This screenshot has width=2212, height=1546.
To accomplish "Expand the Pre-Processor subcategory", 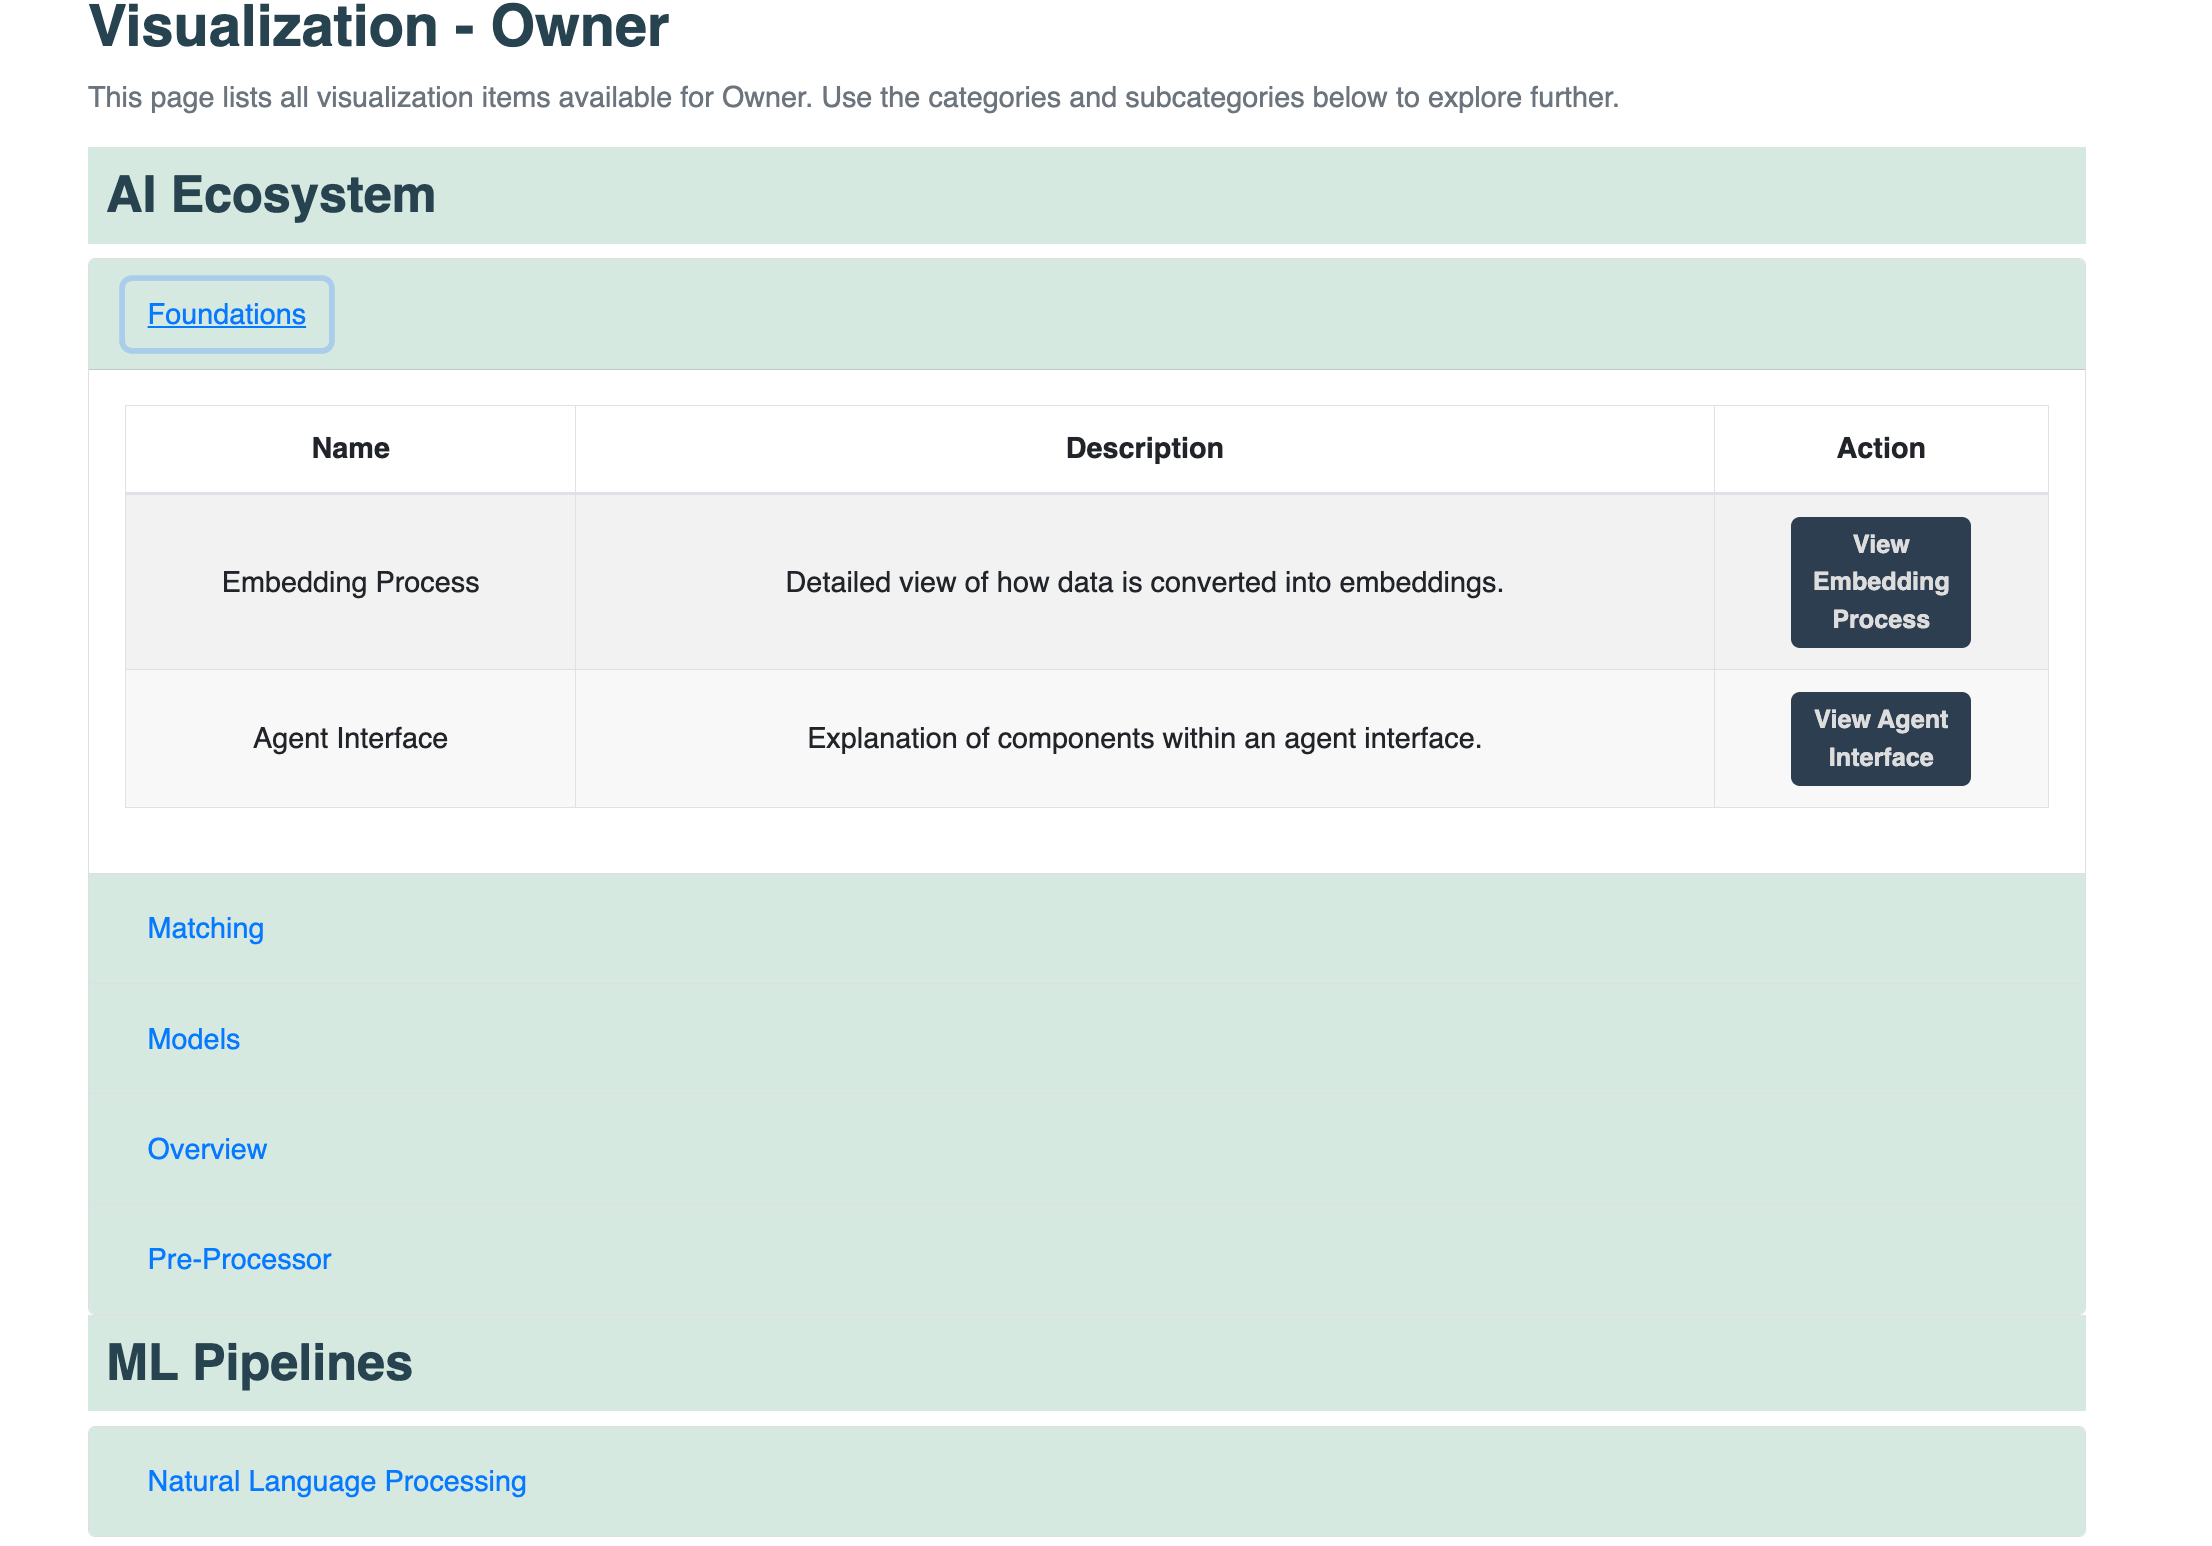I will tap(239, 1259).
